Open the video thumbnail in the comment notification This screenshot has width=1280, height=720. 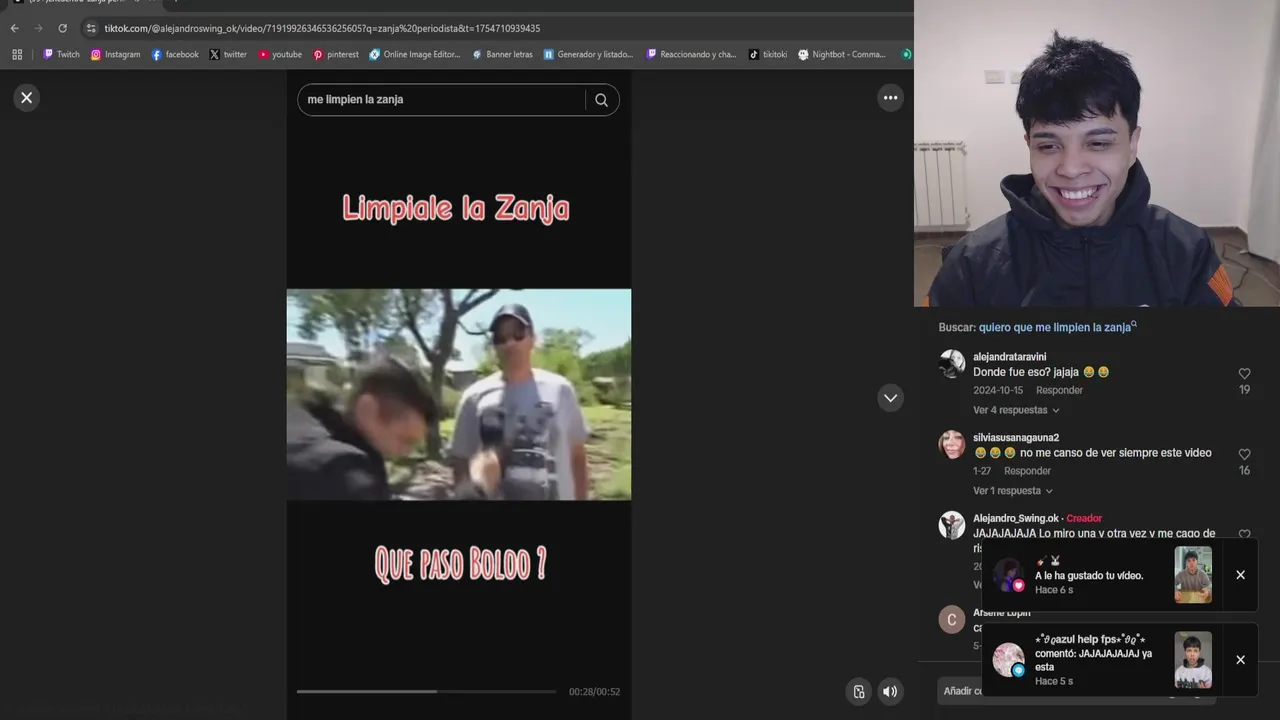(1193, 660)
